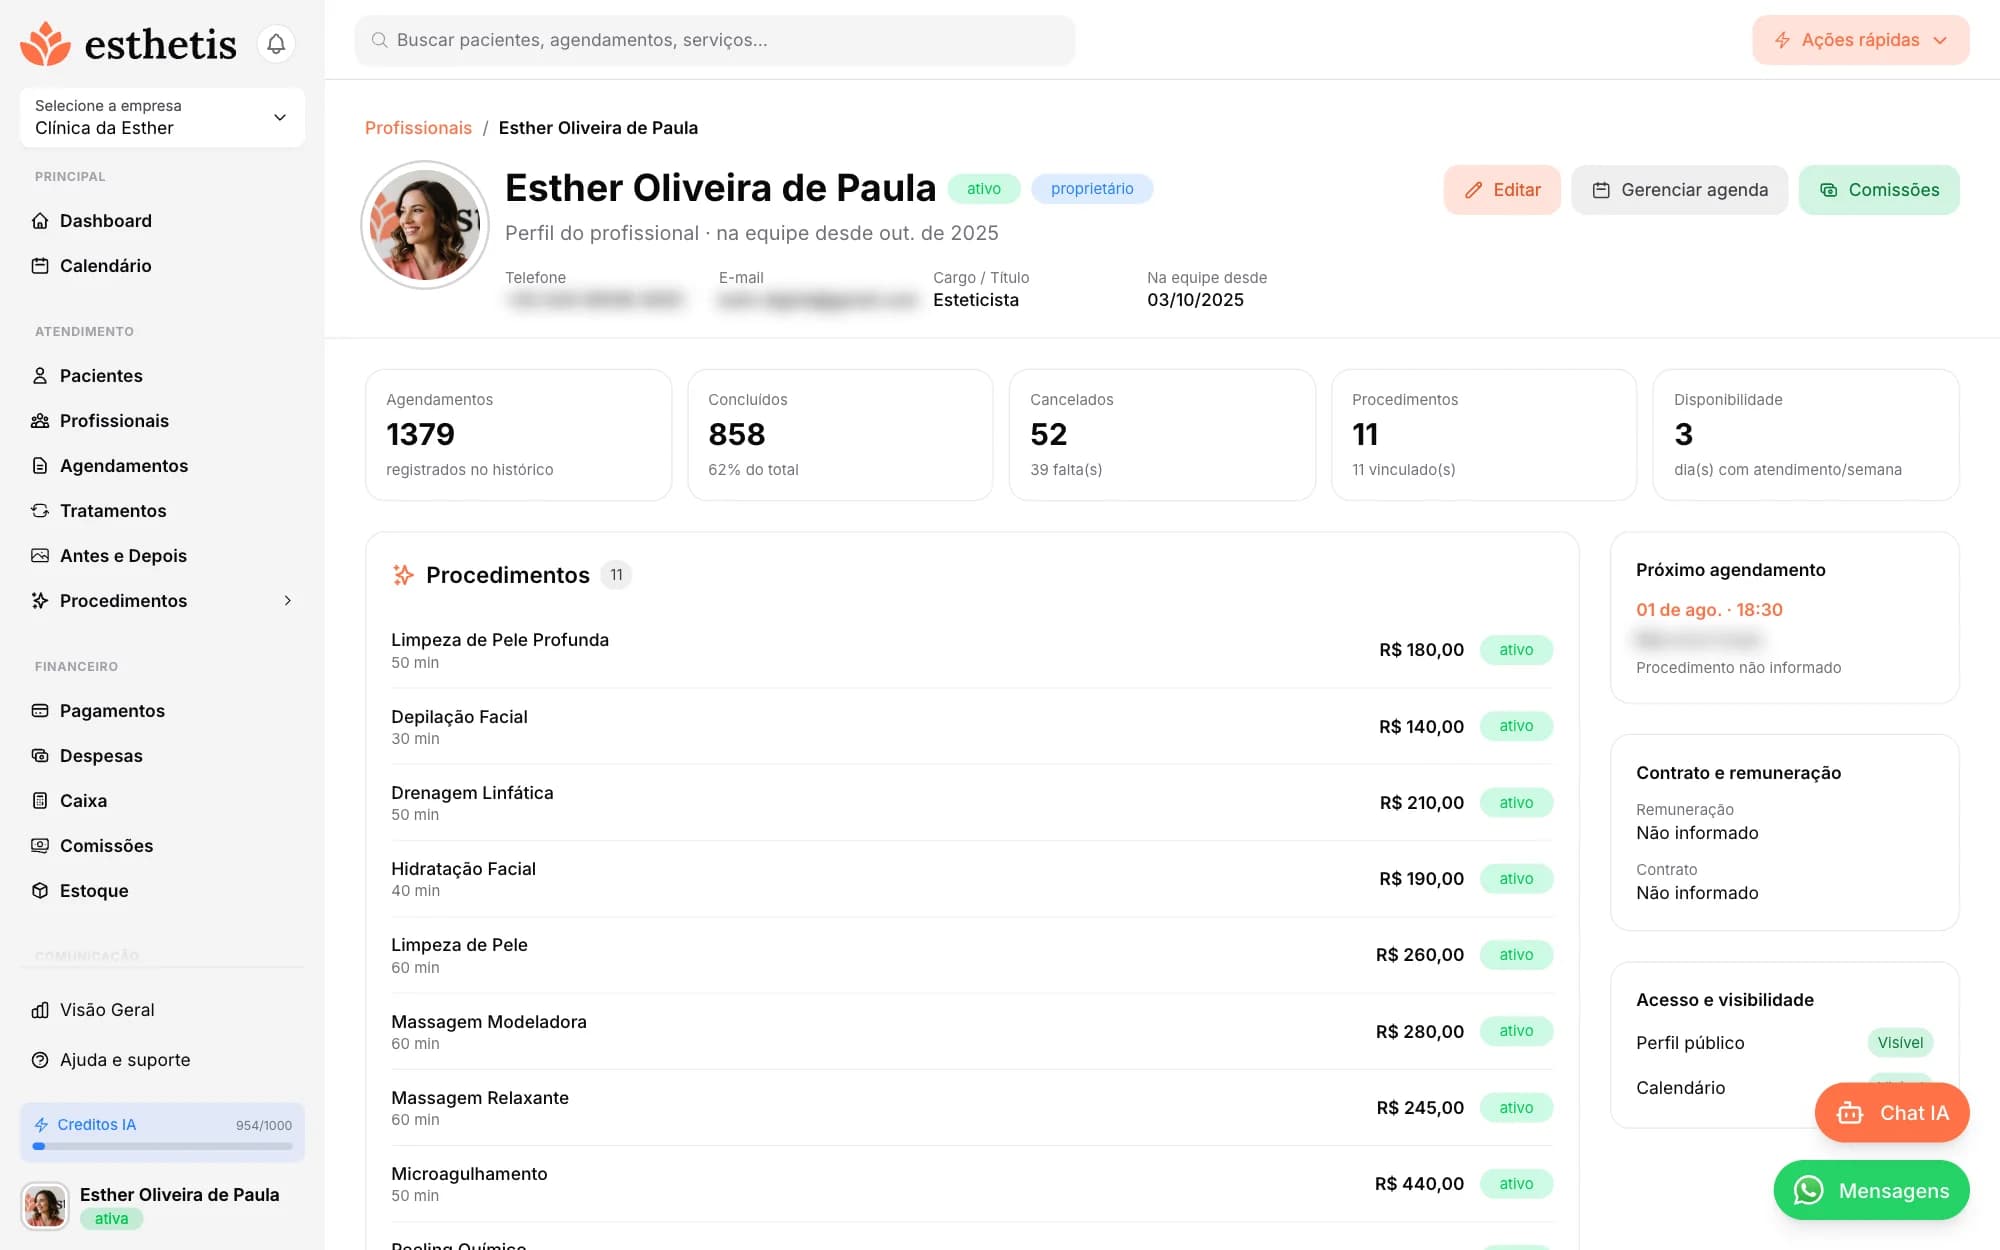Click the Agendamentos document icon
The height and width of the screenshot is (1250, 2000).
point(40,466)
